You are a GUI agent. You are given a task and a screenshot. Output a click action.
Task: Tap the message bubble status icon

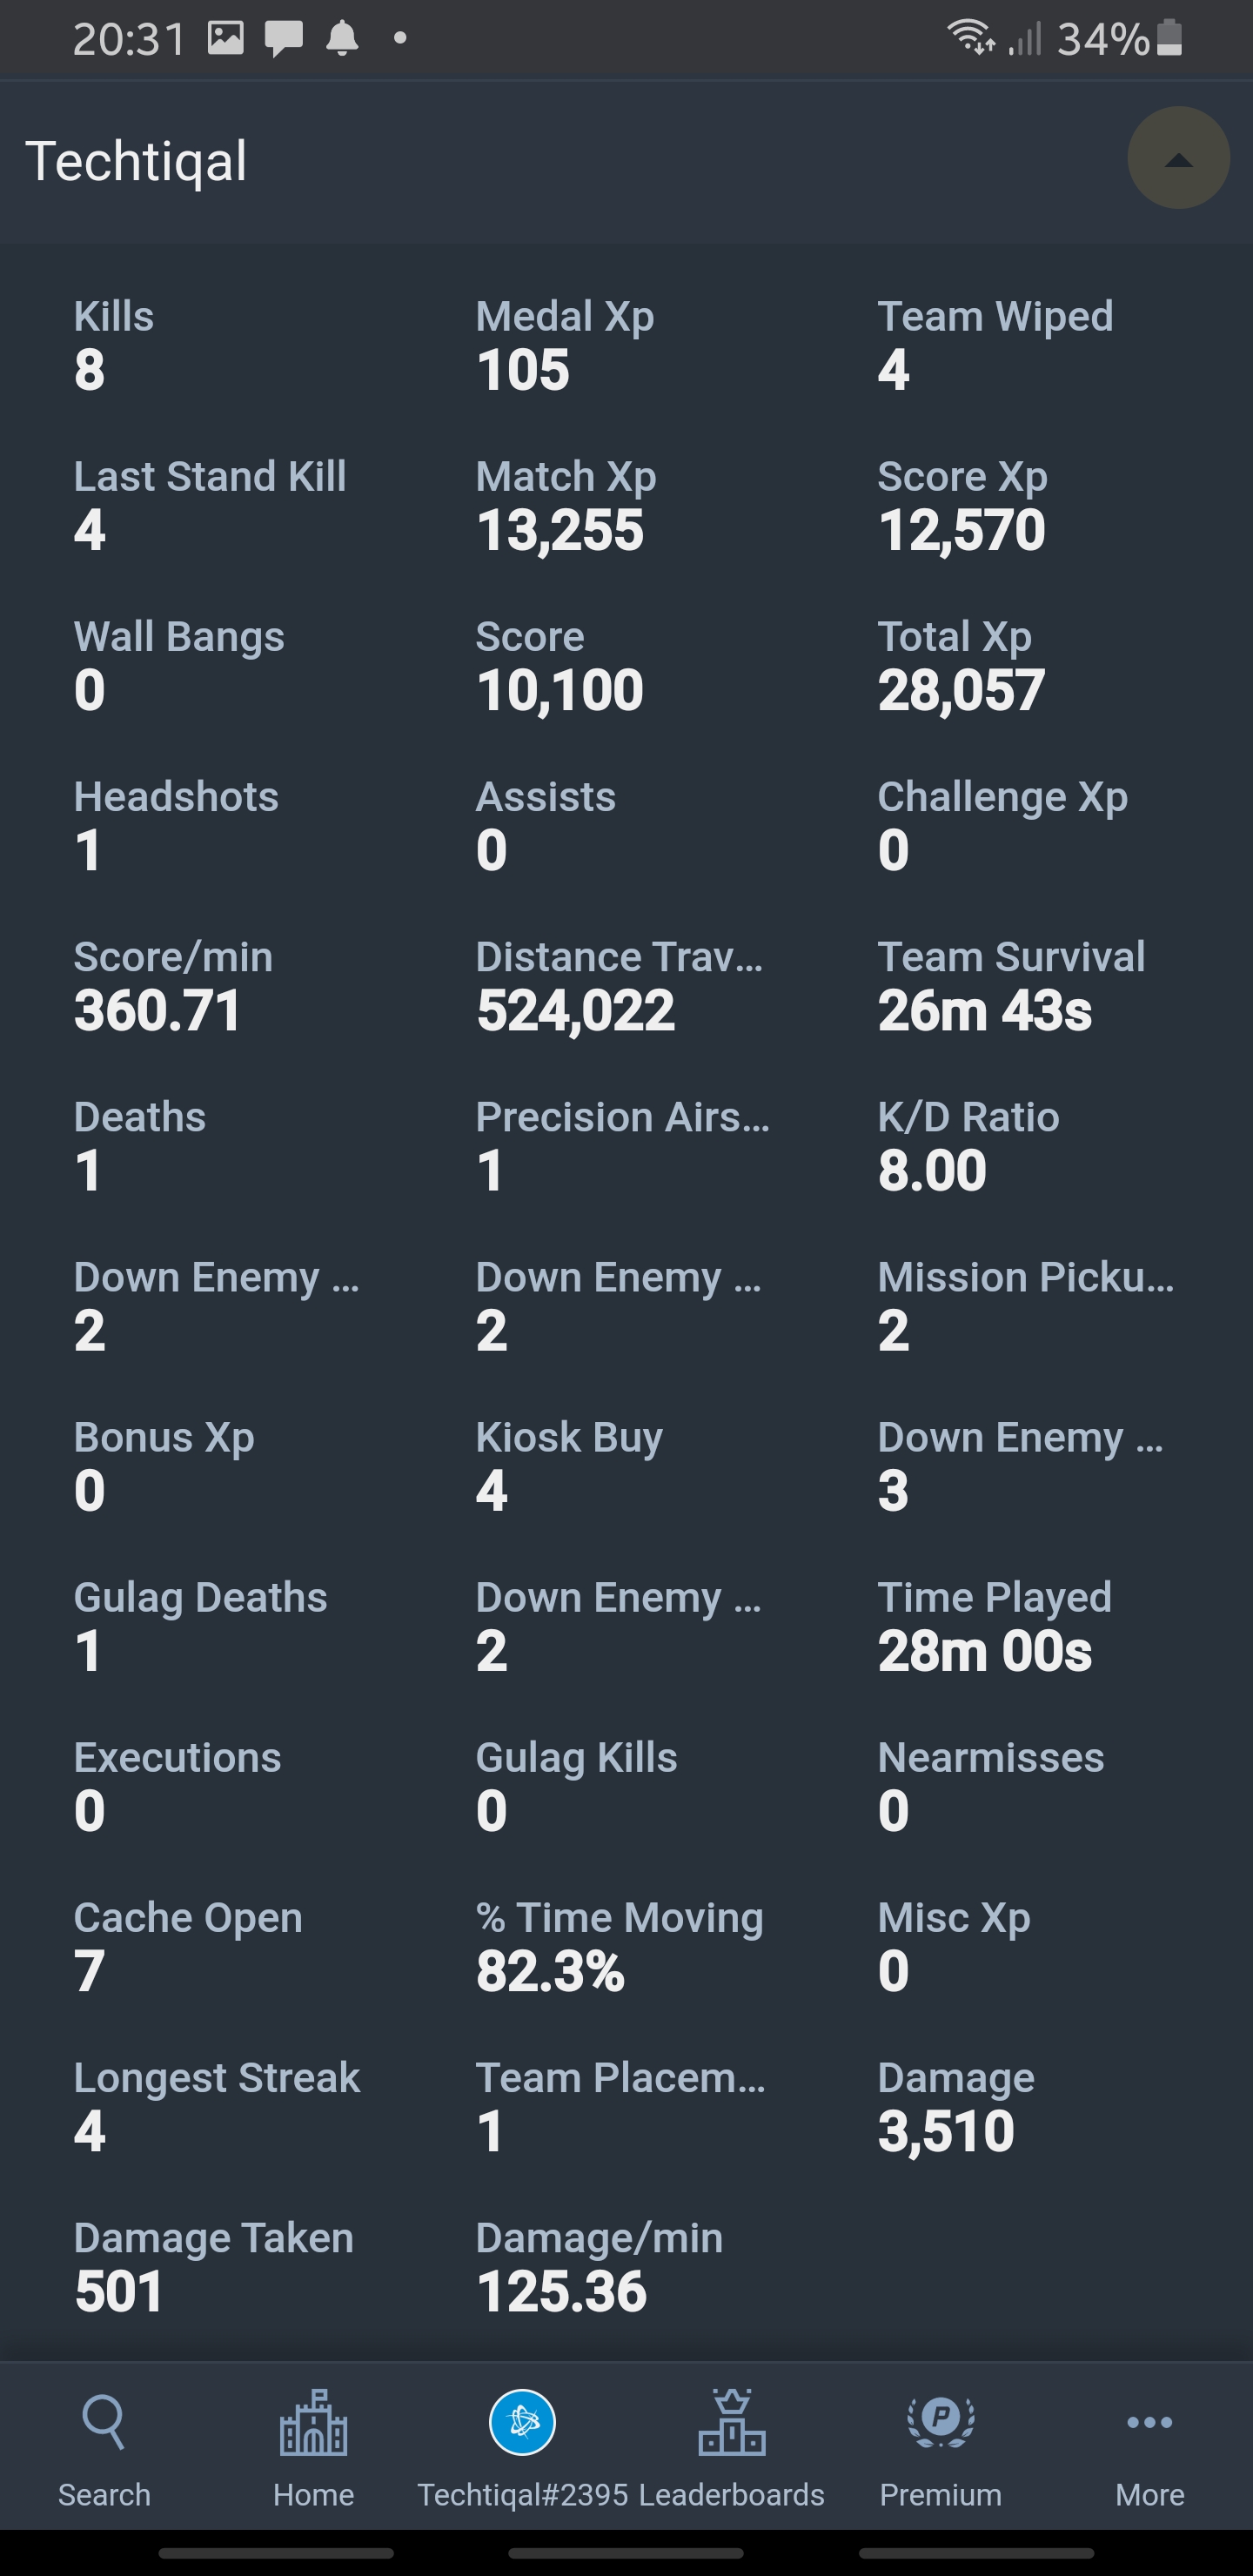(284, 38)
